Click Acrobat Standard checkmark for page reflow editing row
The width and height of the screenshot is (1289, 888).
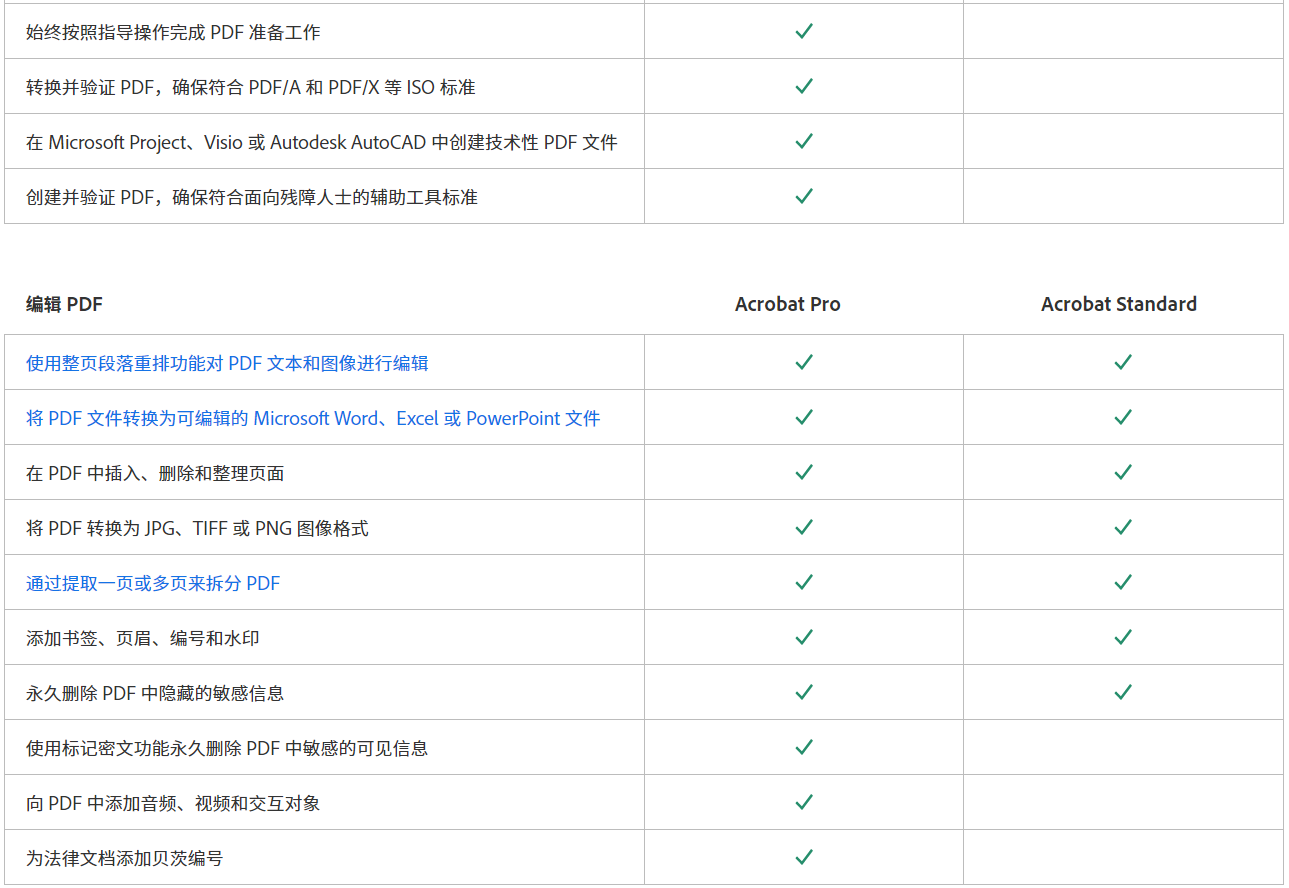(x=1122, y=362)
